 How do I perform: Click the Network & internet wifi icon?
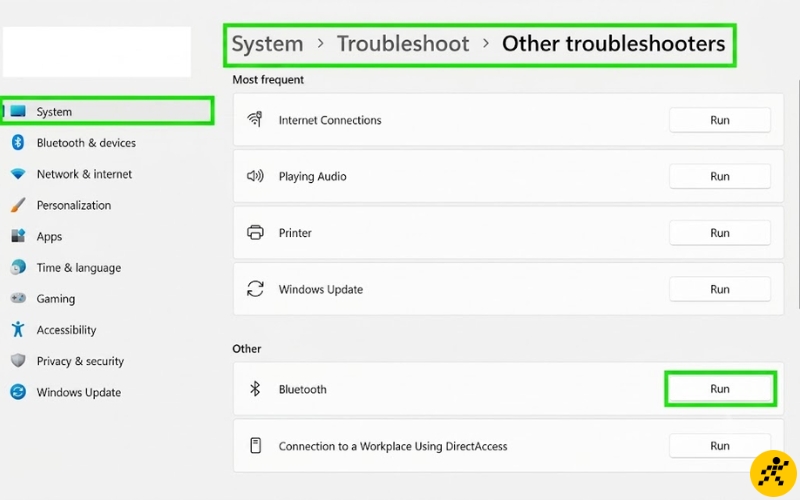click(18, 174)
